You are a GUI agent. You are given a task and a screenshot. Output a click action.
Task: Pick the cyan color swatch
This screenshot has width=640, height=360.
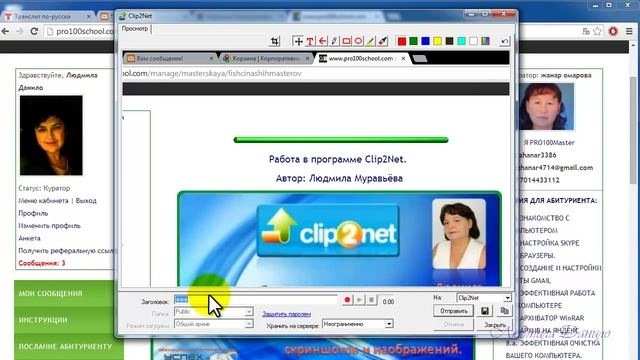point(461,41)
